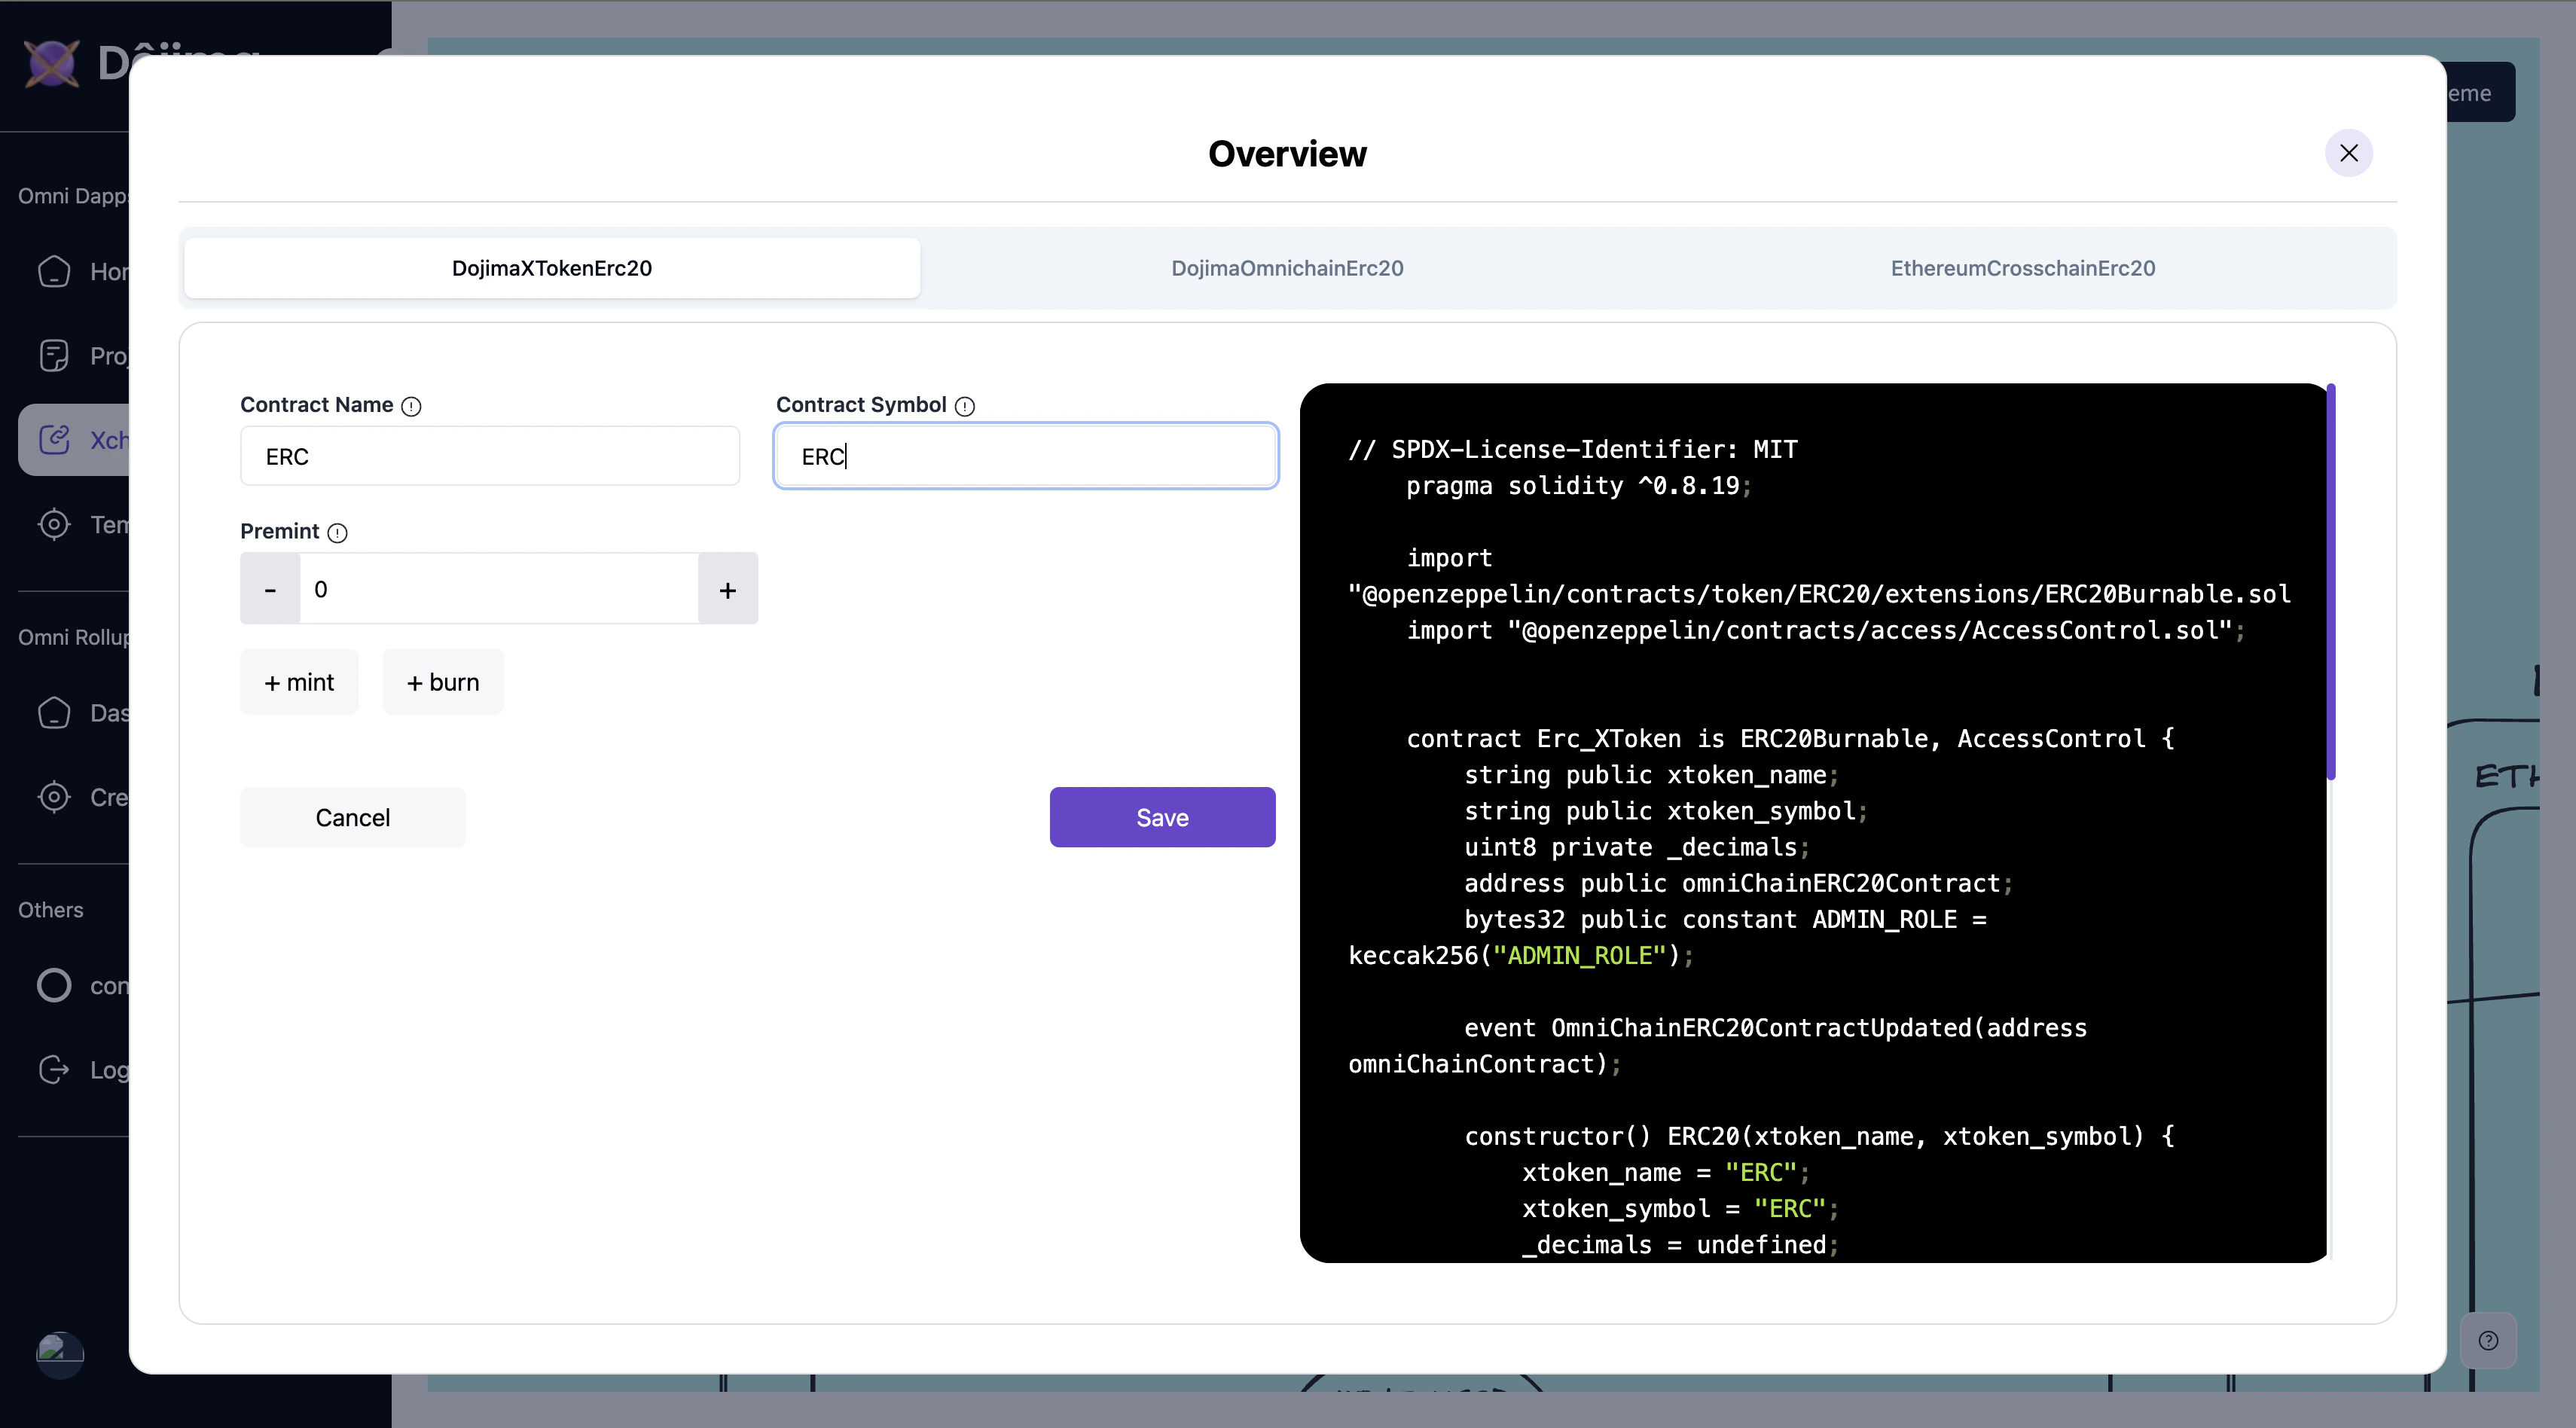Viewport: 2576px width, 1428px height.
Task: Click the help question mark icon
Action: [2488, 1340]
